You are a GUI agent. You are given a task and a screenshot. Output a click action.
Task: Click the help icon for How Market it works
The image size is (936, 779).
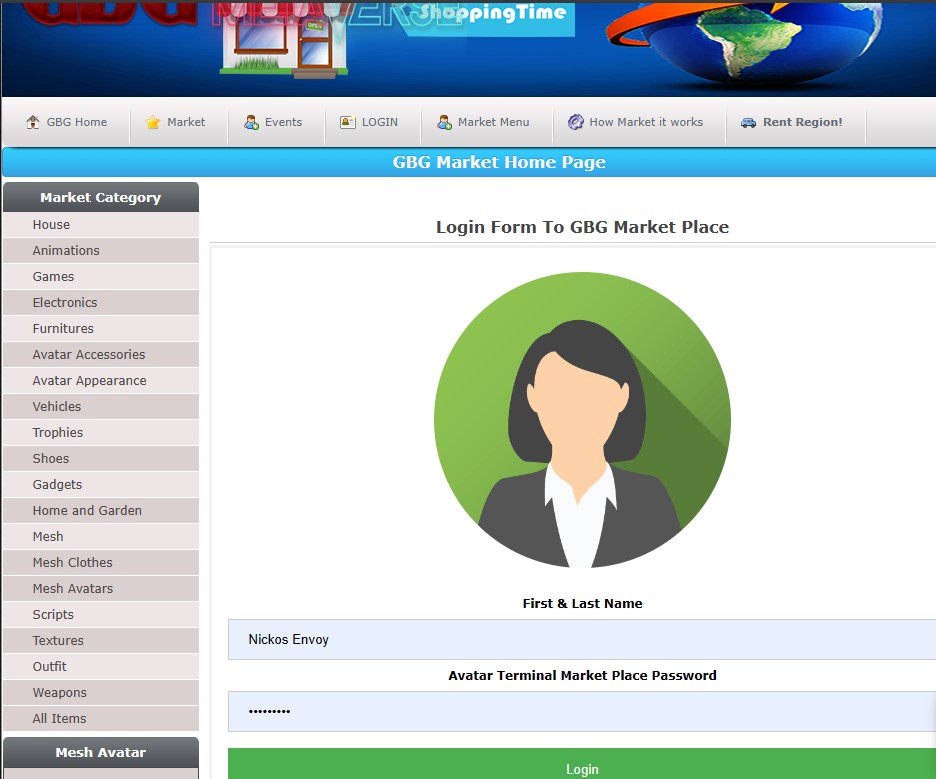tap(575, 122)
